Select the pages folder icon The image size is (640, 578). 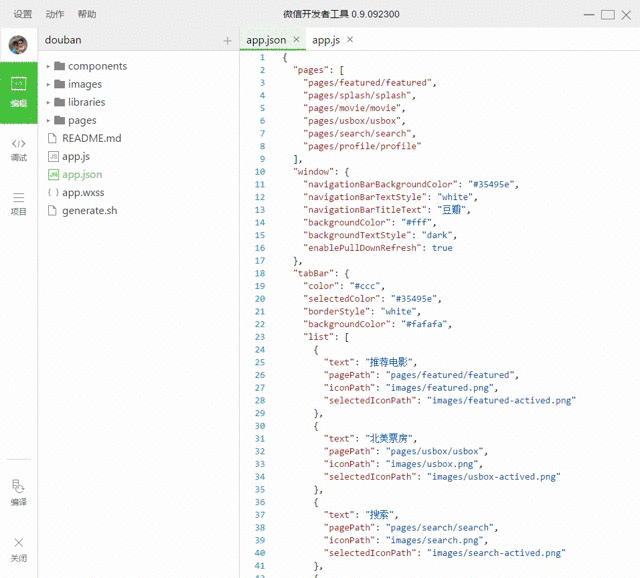coord(60,120)
